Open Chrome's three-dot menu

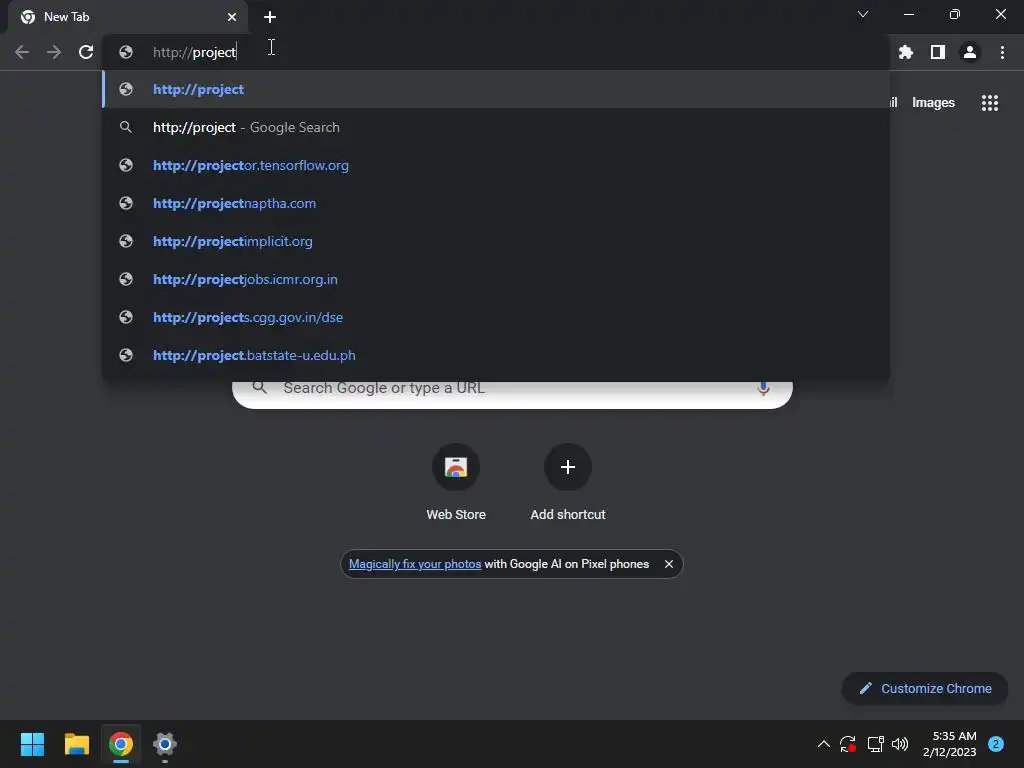1002,52
